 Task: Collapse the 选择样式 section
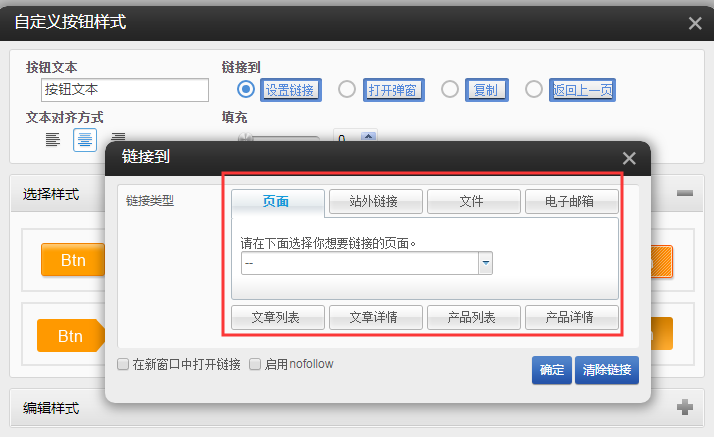(x=685, y=193)
